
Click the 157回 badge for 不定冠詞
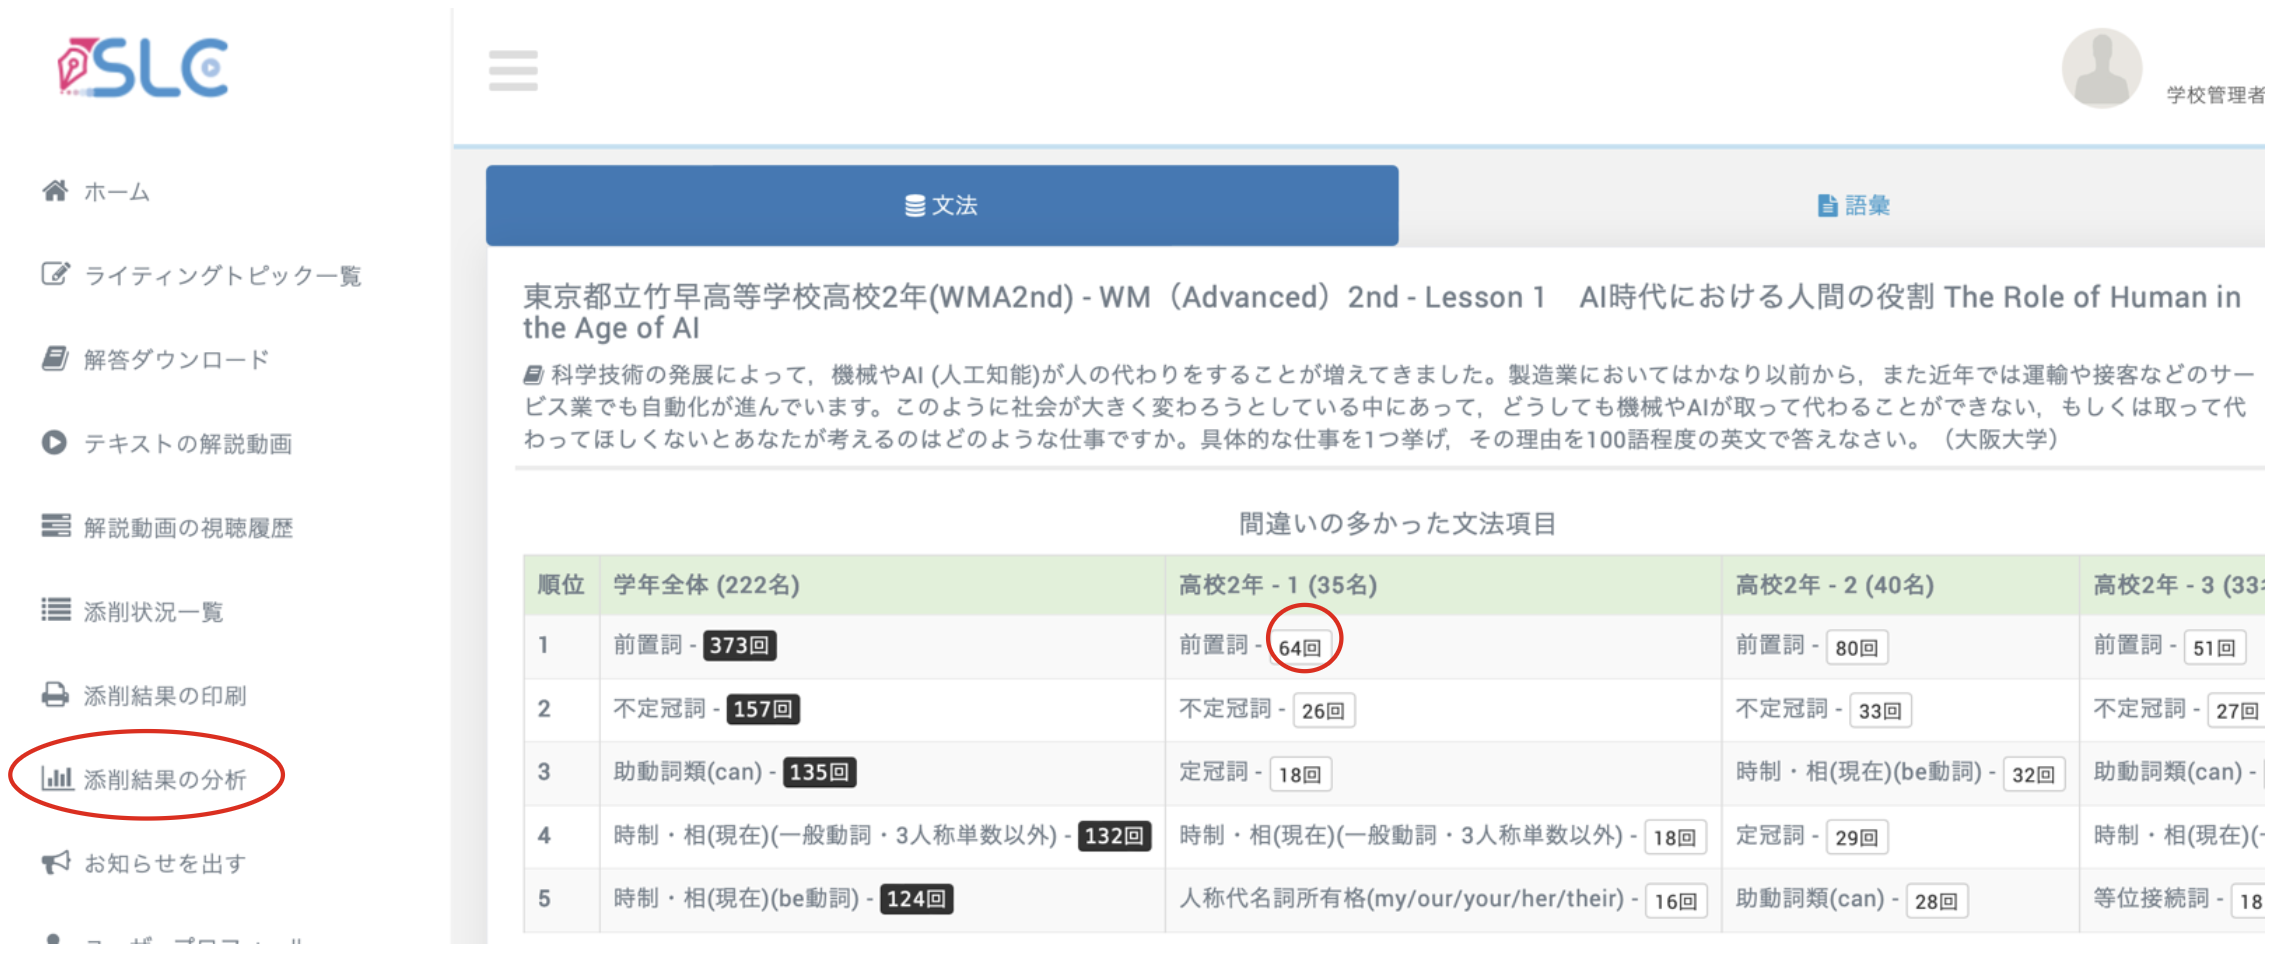point(762,710)
